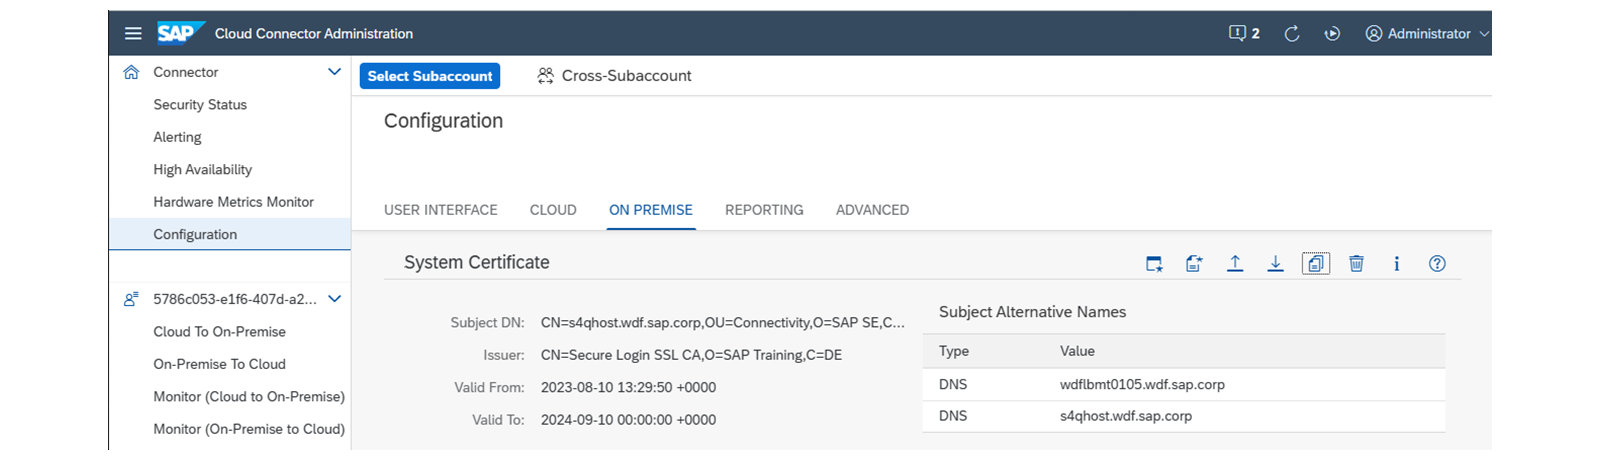Image resolution: width=1600 pixels, height=460 pixels.
Task: Open On-Premise To Cloud
Action: [219, 364]
